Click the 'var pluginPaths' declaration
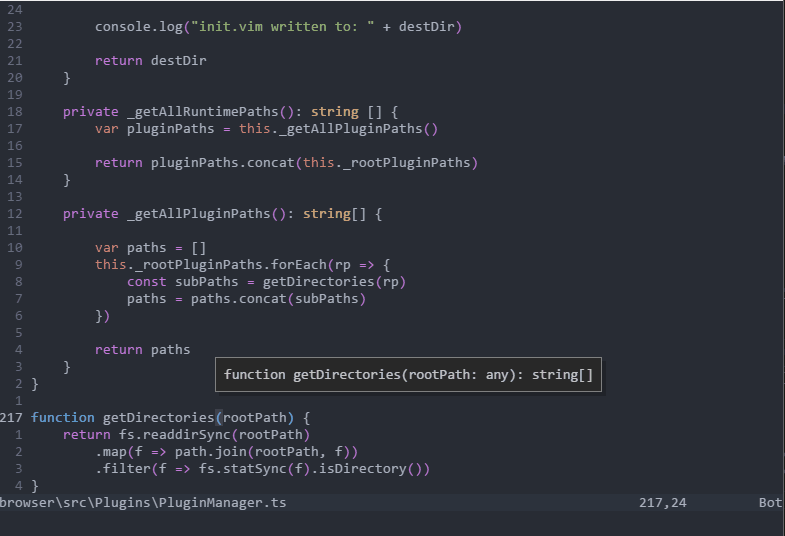Viewport: 785px width, 536px height. (155, 129)
